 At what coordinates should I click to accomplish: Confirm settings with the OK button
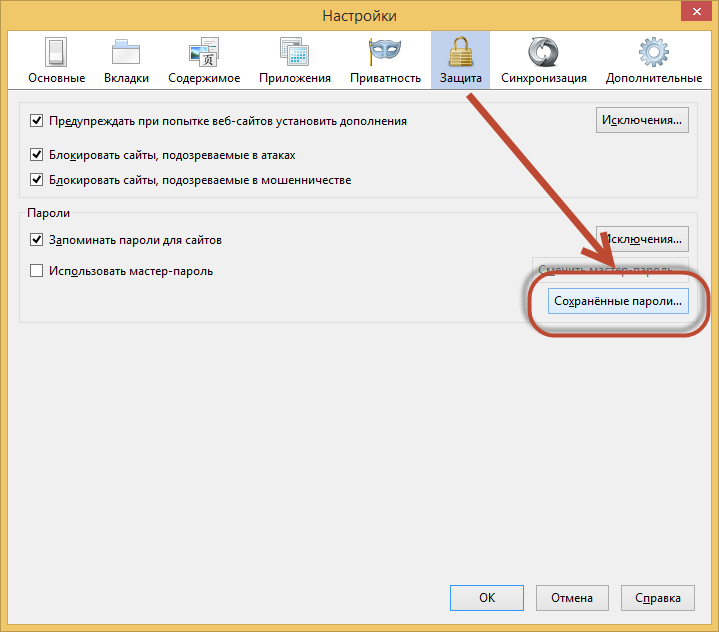[x=487, y=598]
